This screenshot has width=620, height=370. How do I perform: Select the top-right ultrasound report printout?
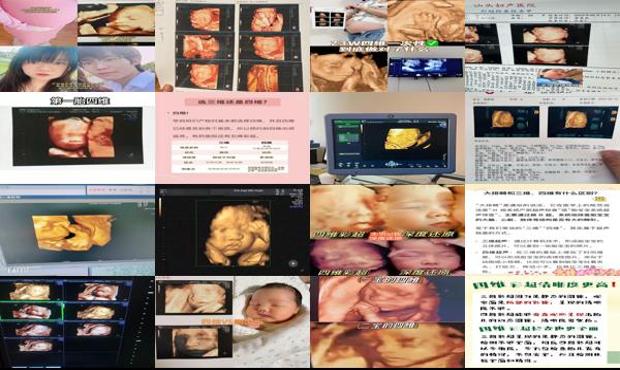click(542, 46)
